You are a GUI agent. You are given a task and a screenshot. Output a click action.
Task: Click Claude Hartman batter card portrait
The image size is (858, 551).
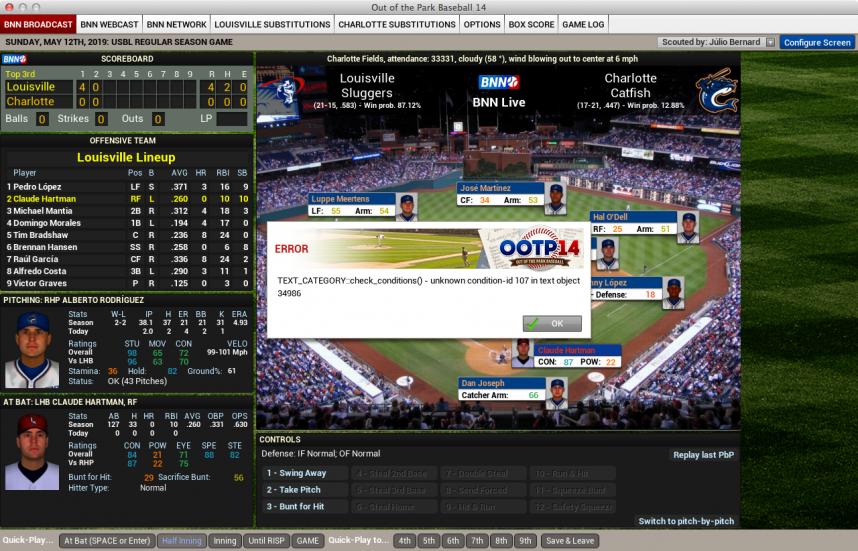click(x=523, y=353)
